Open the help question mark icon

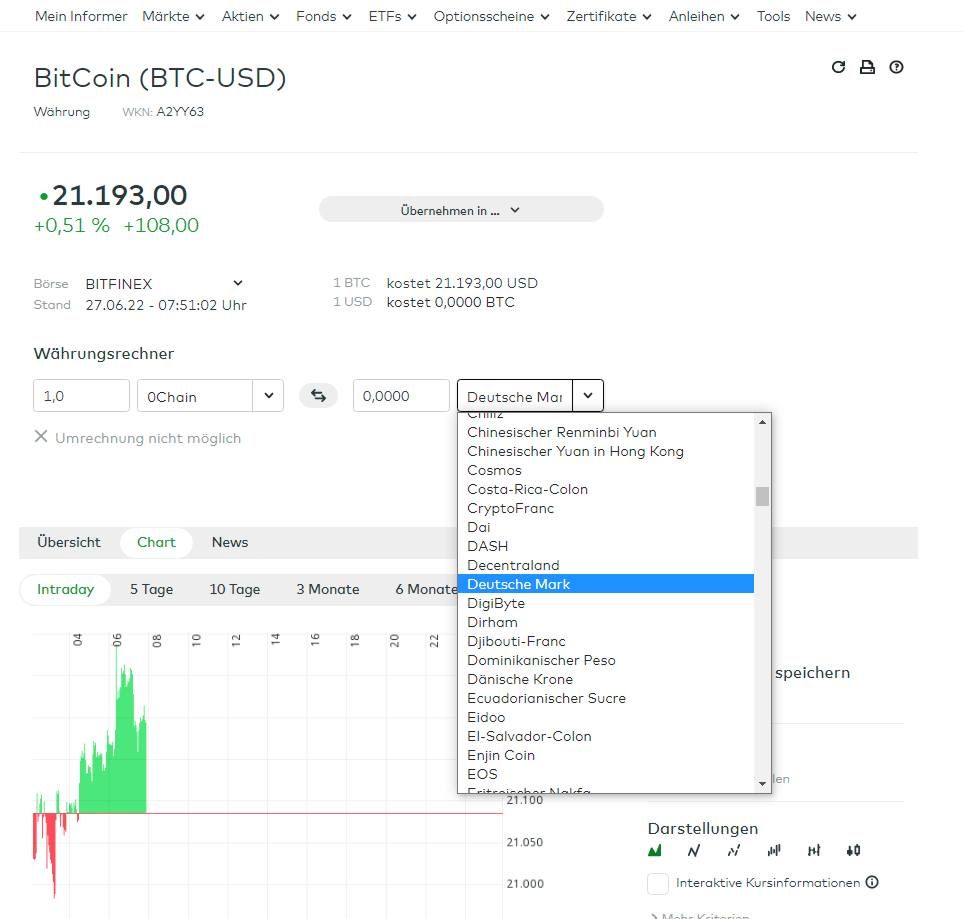[896, 67]
